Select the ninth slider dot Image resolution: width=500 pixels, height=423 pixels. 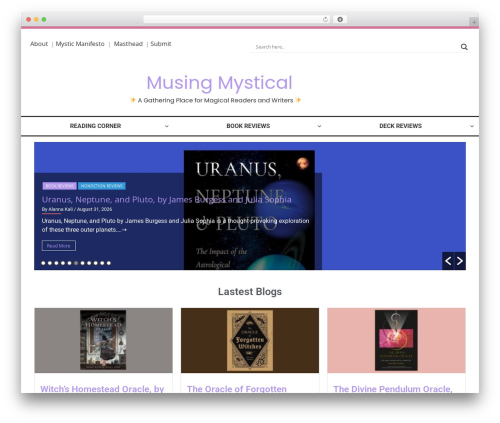tap(96, 263)
